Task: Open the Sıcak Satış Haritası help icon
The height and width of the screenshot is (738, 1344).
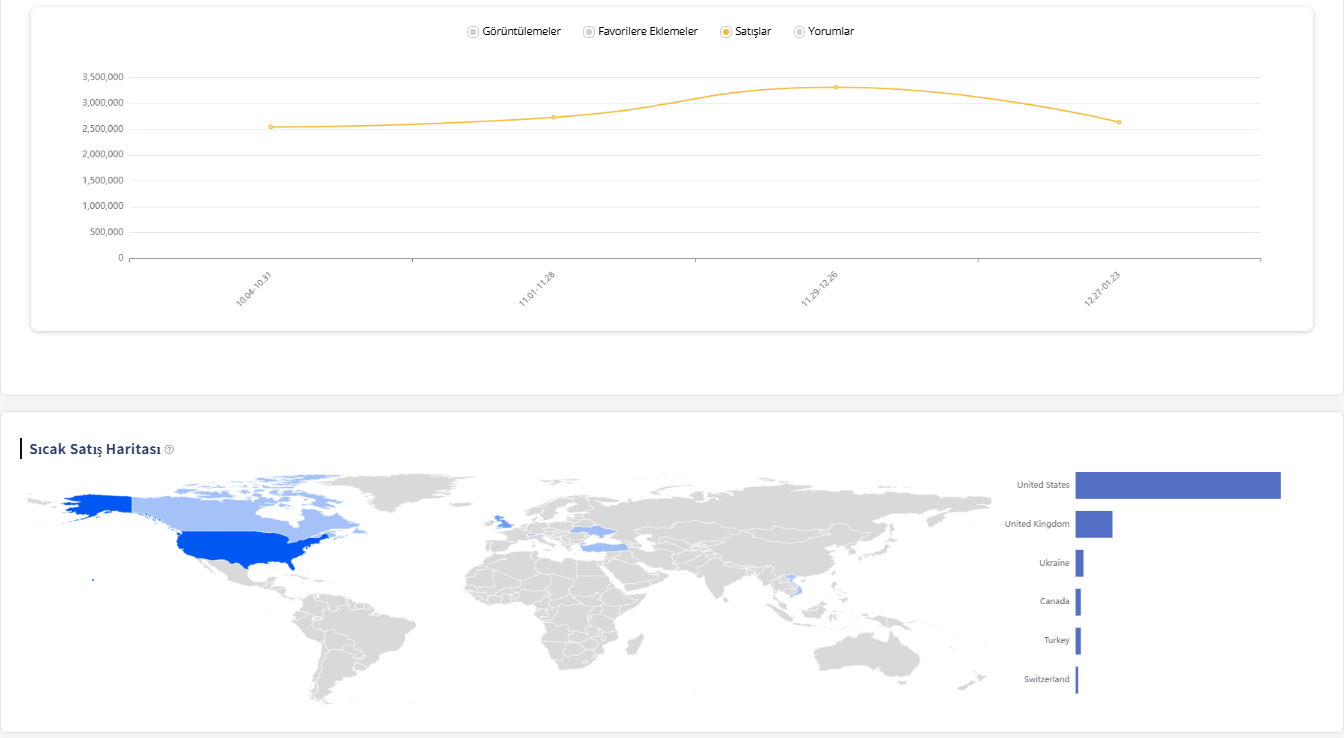Action: click(x=169, y=449)
